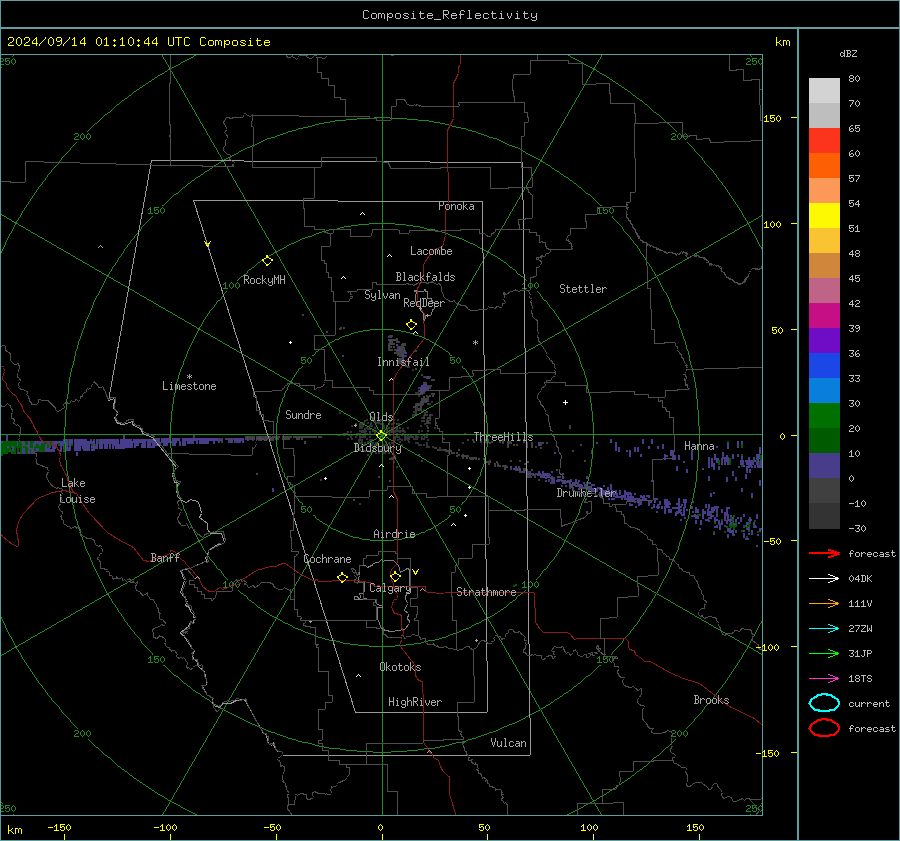Click the yellow diamond marker below RedDeer
The image size is (900, 841).
(411, 325)
